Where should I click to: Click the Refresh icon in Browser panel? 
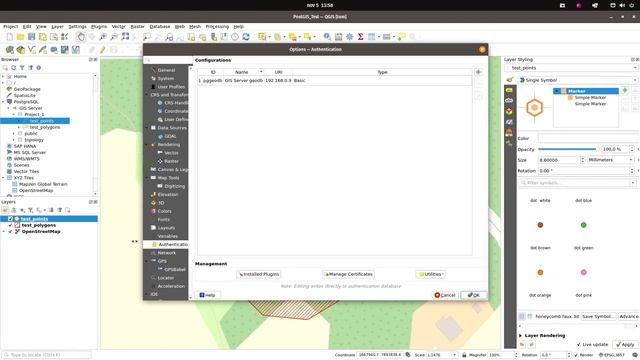13,68
